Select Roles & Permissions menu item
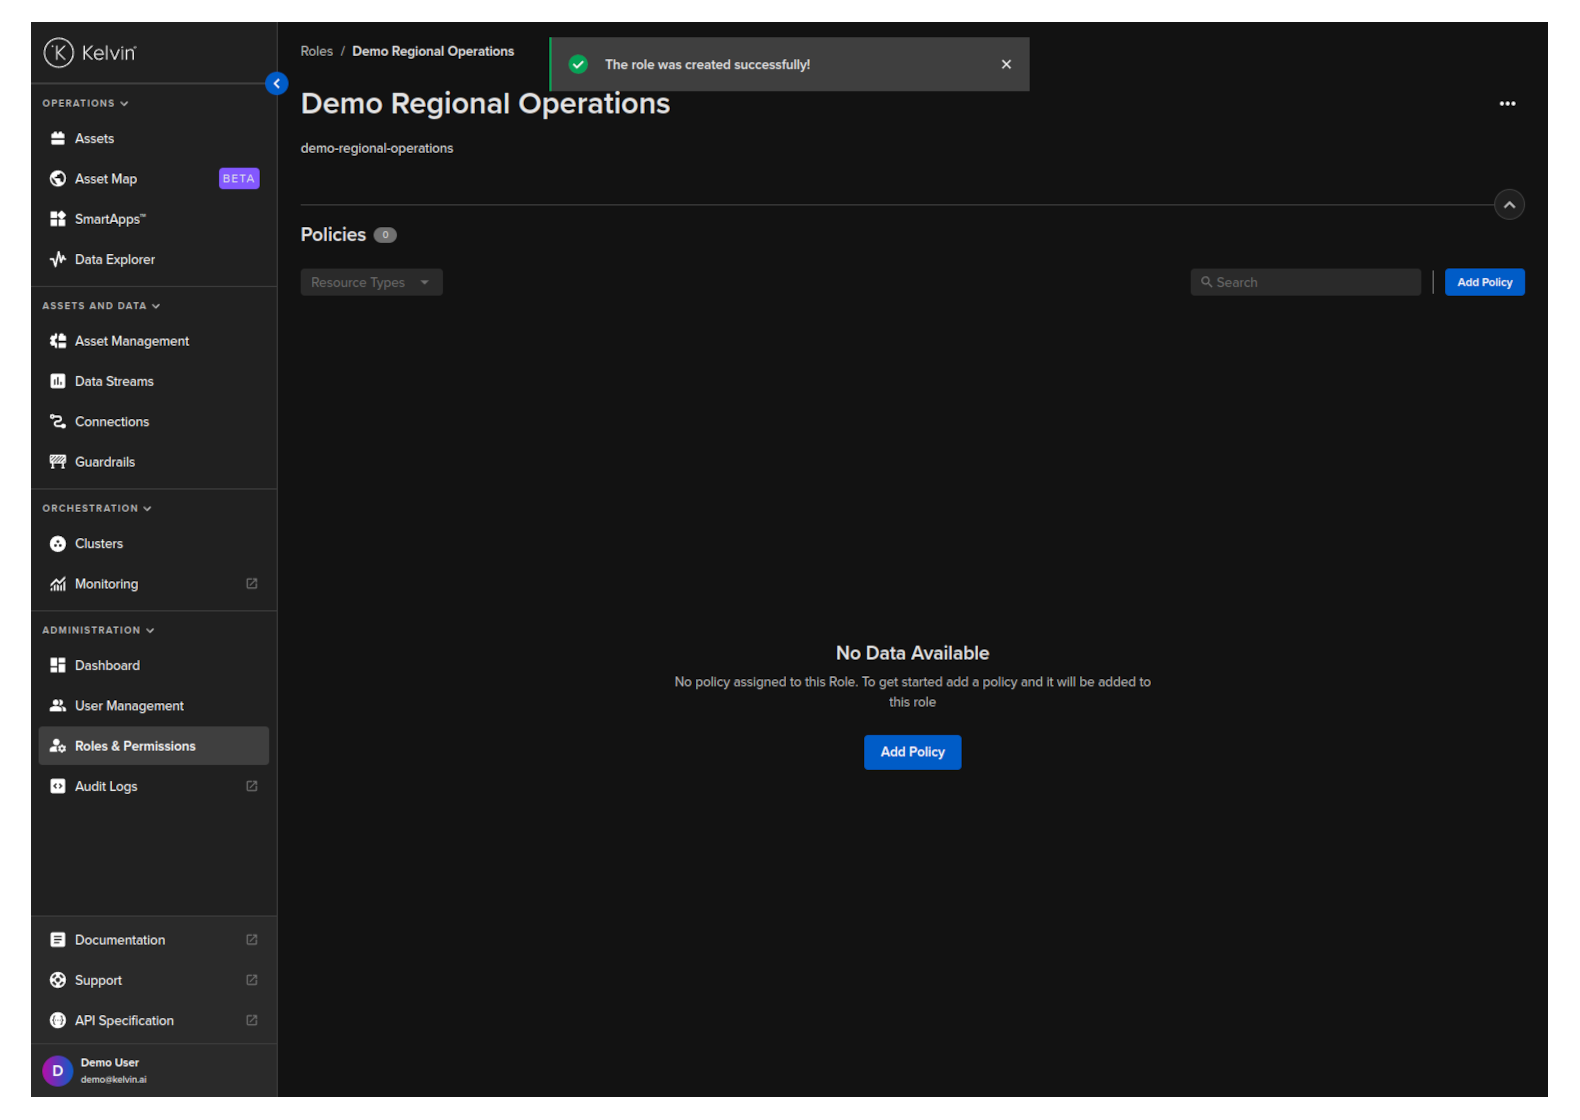The height and width of the screenshot is (1120, 1580). coord(135,746)
